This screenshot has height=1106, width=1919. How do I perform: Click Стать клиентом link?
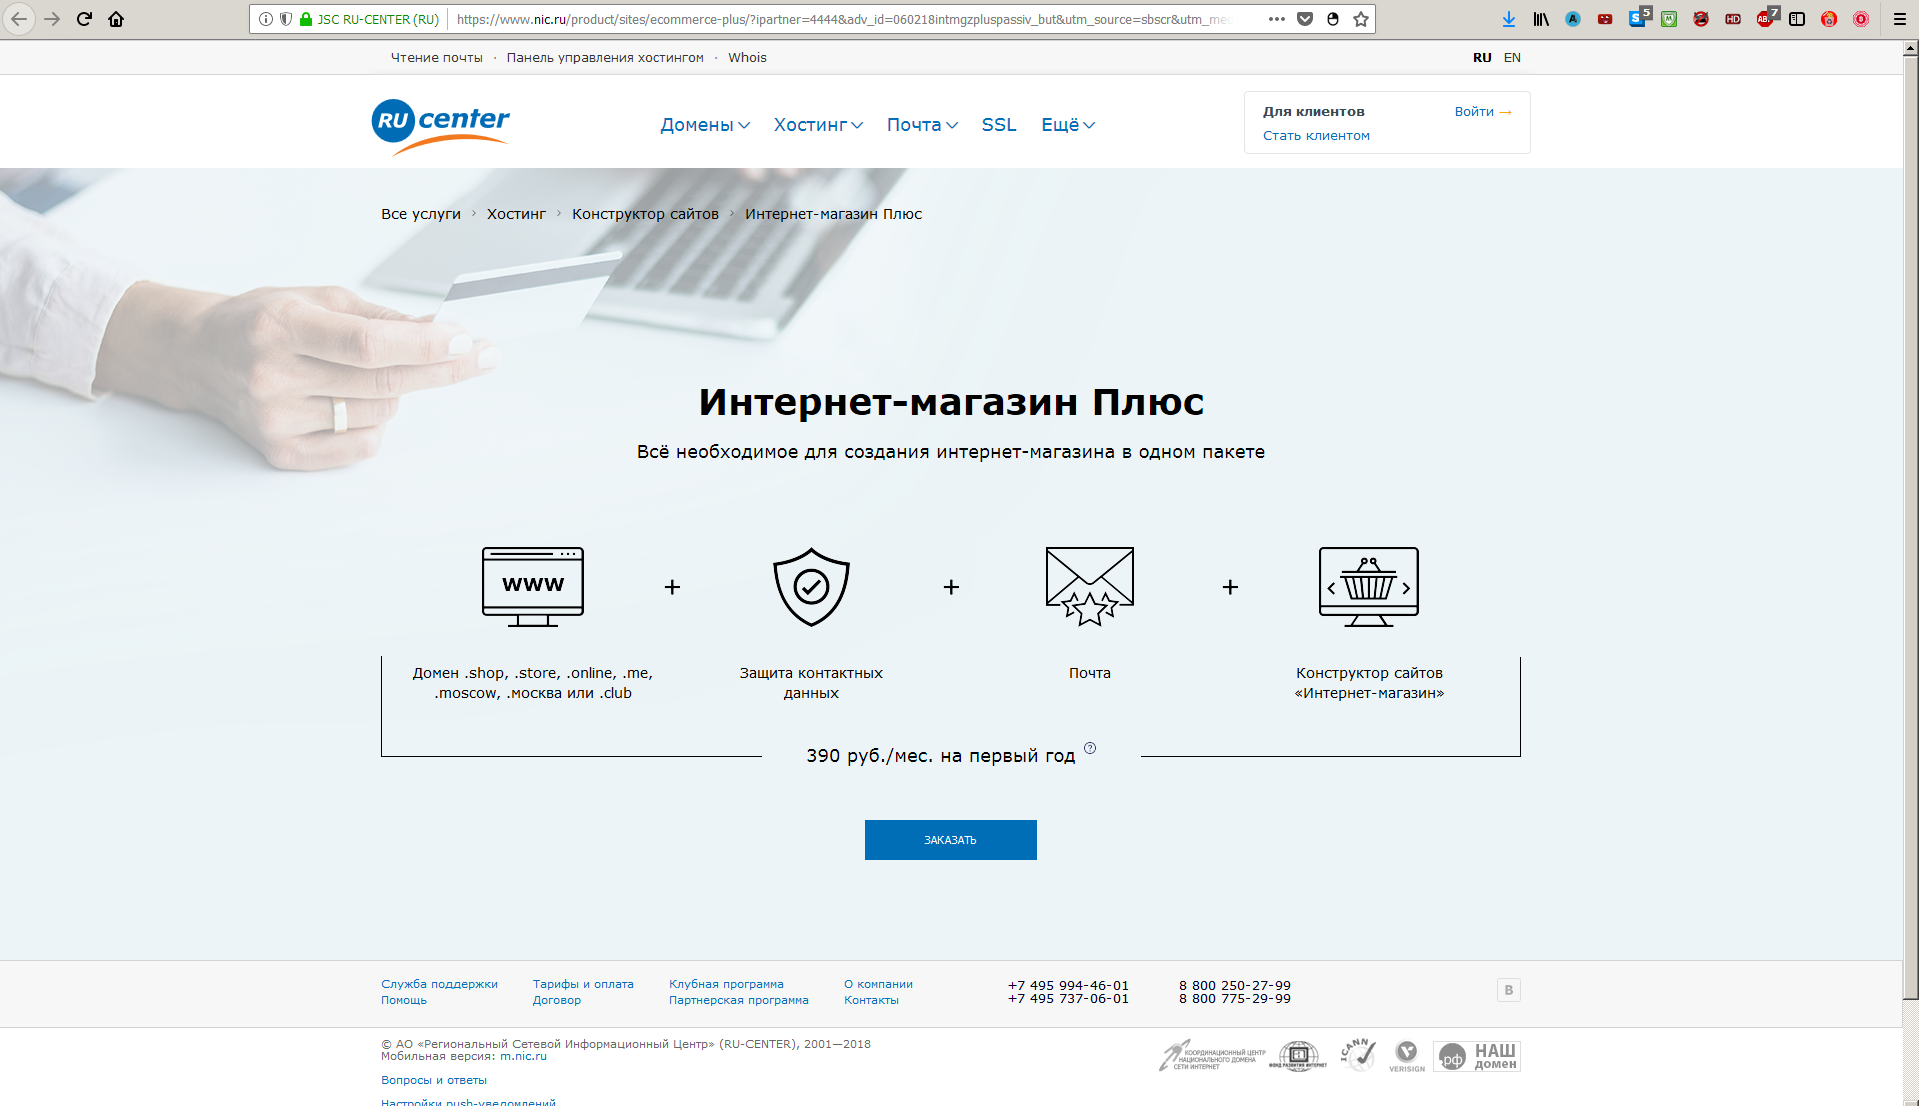click(1316, 136)
